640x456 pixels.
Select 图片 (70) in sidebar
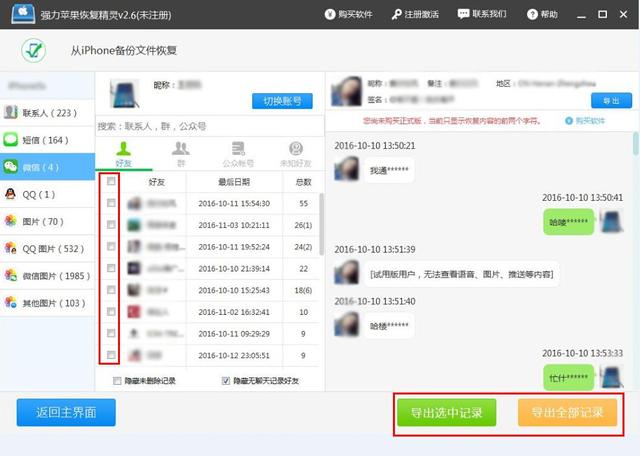(47, 221)
